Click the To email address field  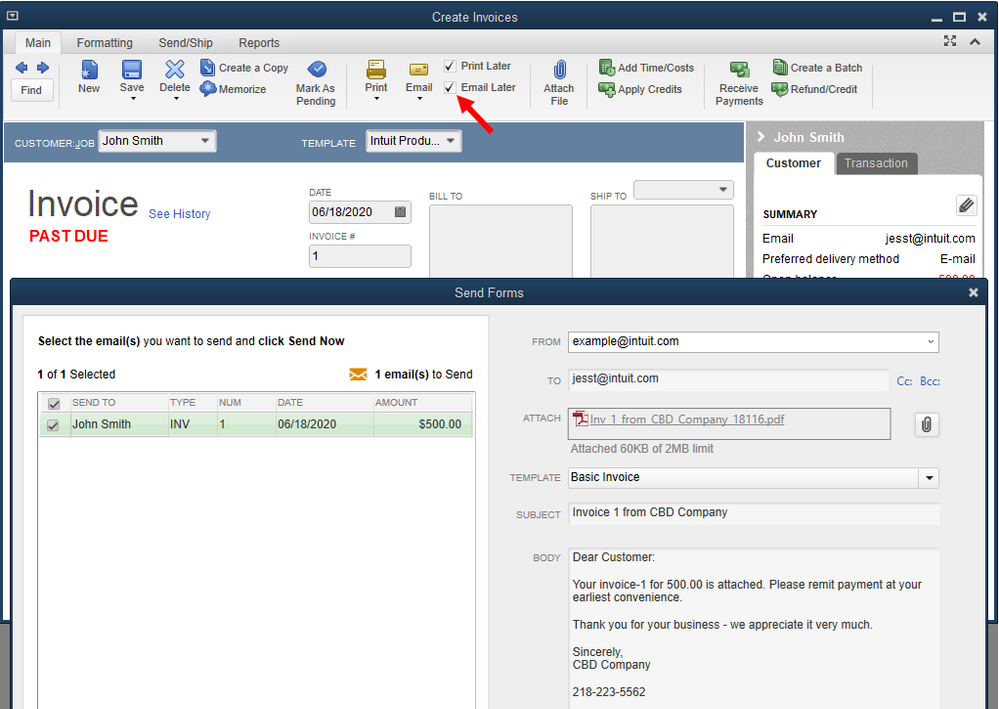[728, 378]
